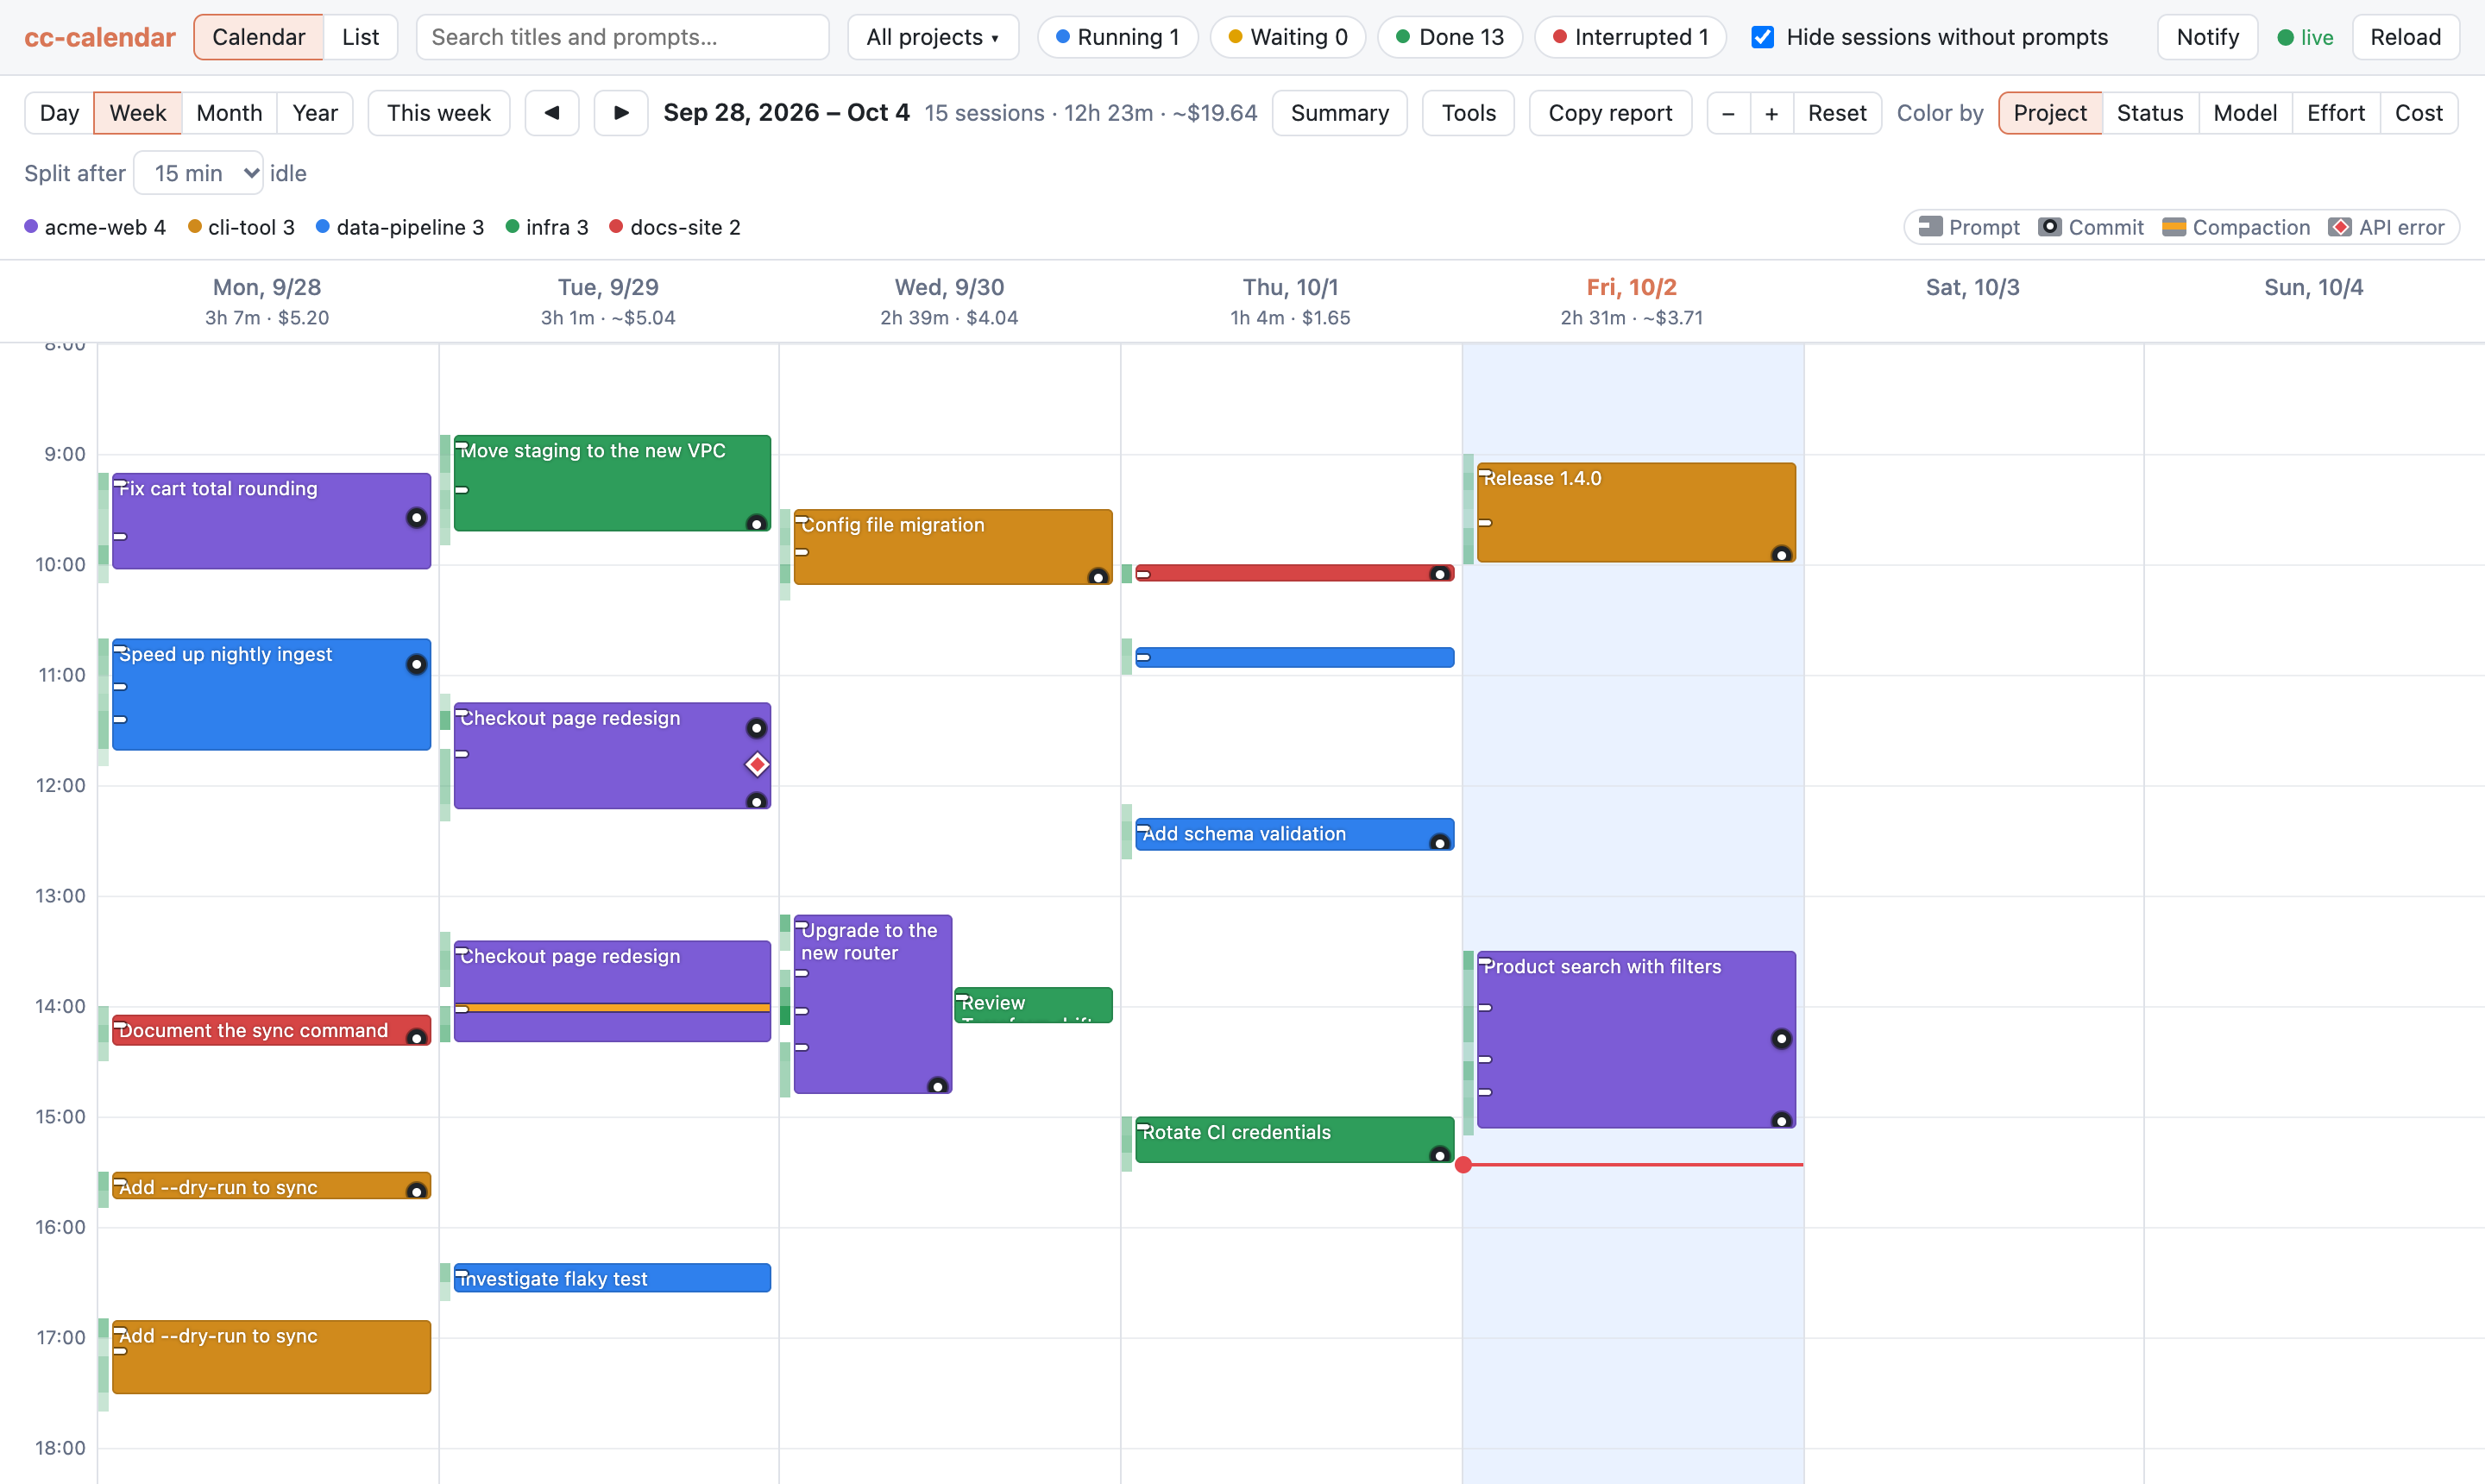The width and height of the screenshot is (2485, 1484).
Task: Toggle the Done 13 status filter
Action: click(1449, 37)
